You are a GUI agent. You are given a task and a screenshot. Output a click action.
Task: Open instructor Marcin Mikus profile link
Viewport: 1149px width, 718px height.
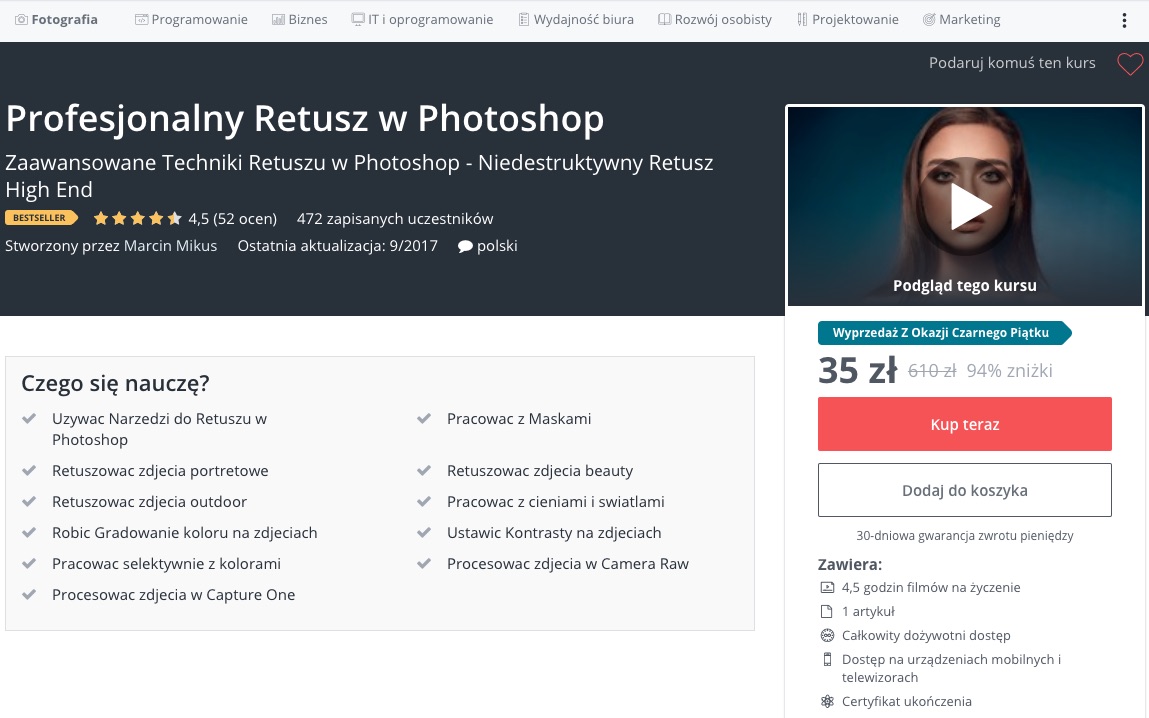coord(170,246)
